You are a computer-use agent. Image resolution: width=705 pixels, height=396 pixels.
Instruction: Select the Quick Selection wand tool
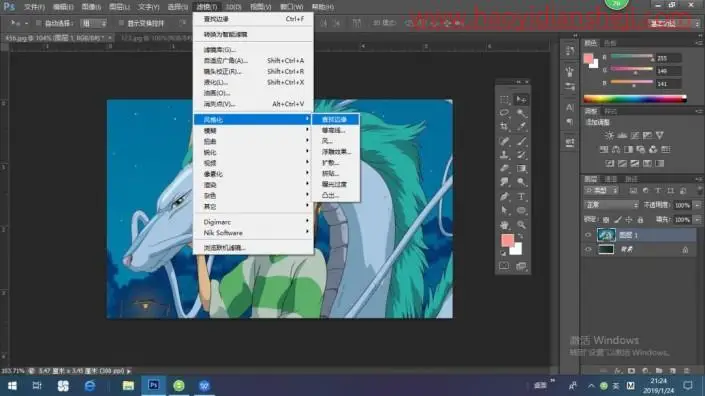click(x=521, y=113)
